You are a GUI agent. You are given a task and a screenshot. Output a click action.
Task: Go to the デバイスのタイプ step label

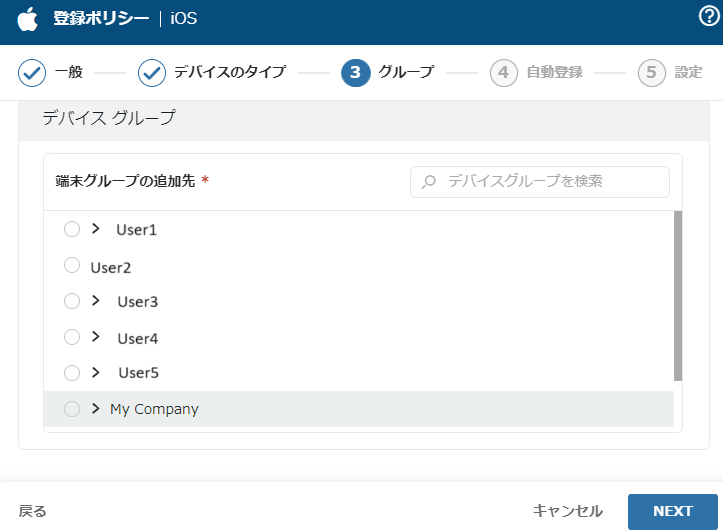point(230,72)
